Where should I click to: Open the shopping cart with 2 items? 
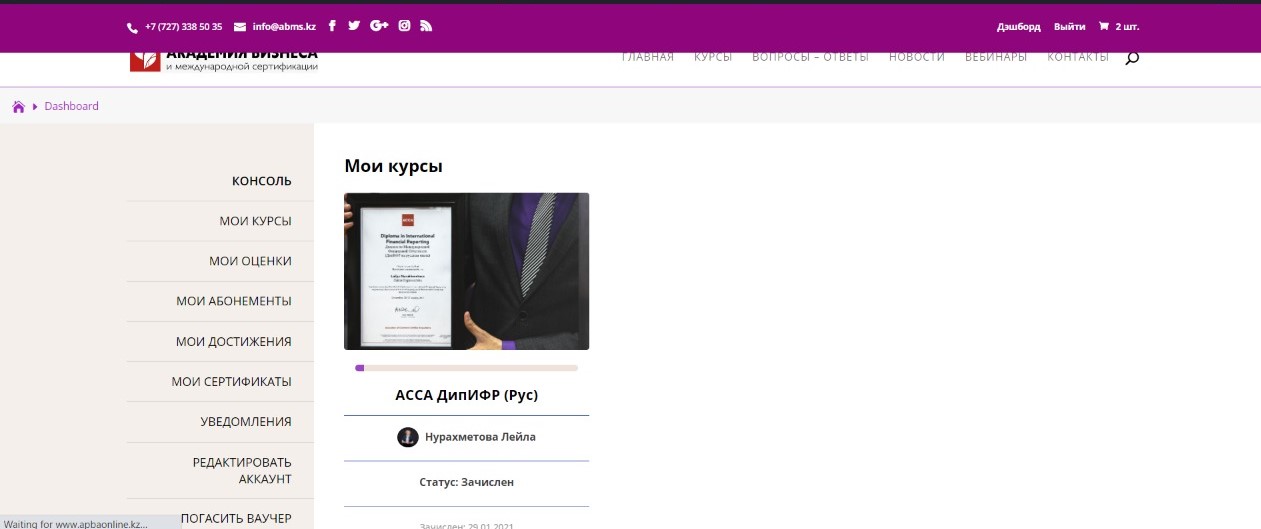[1118, 27]
